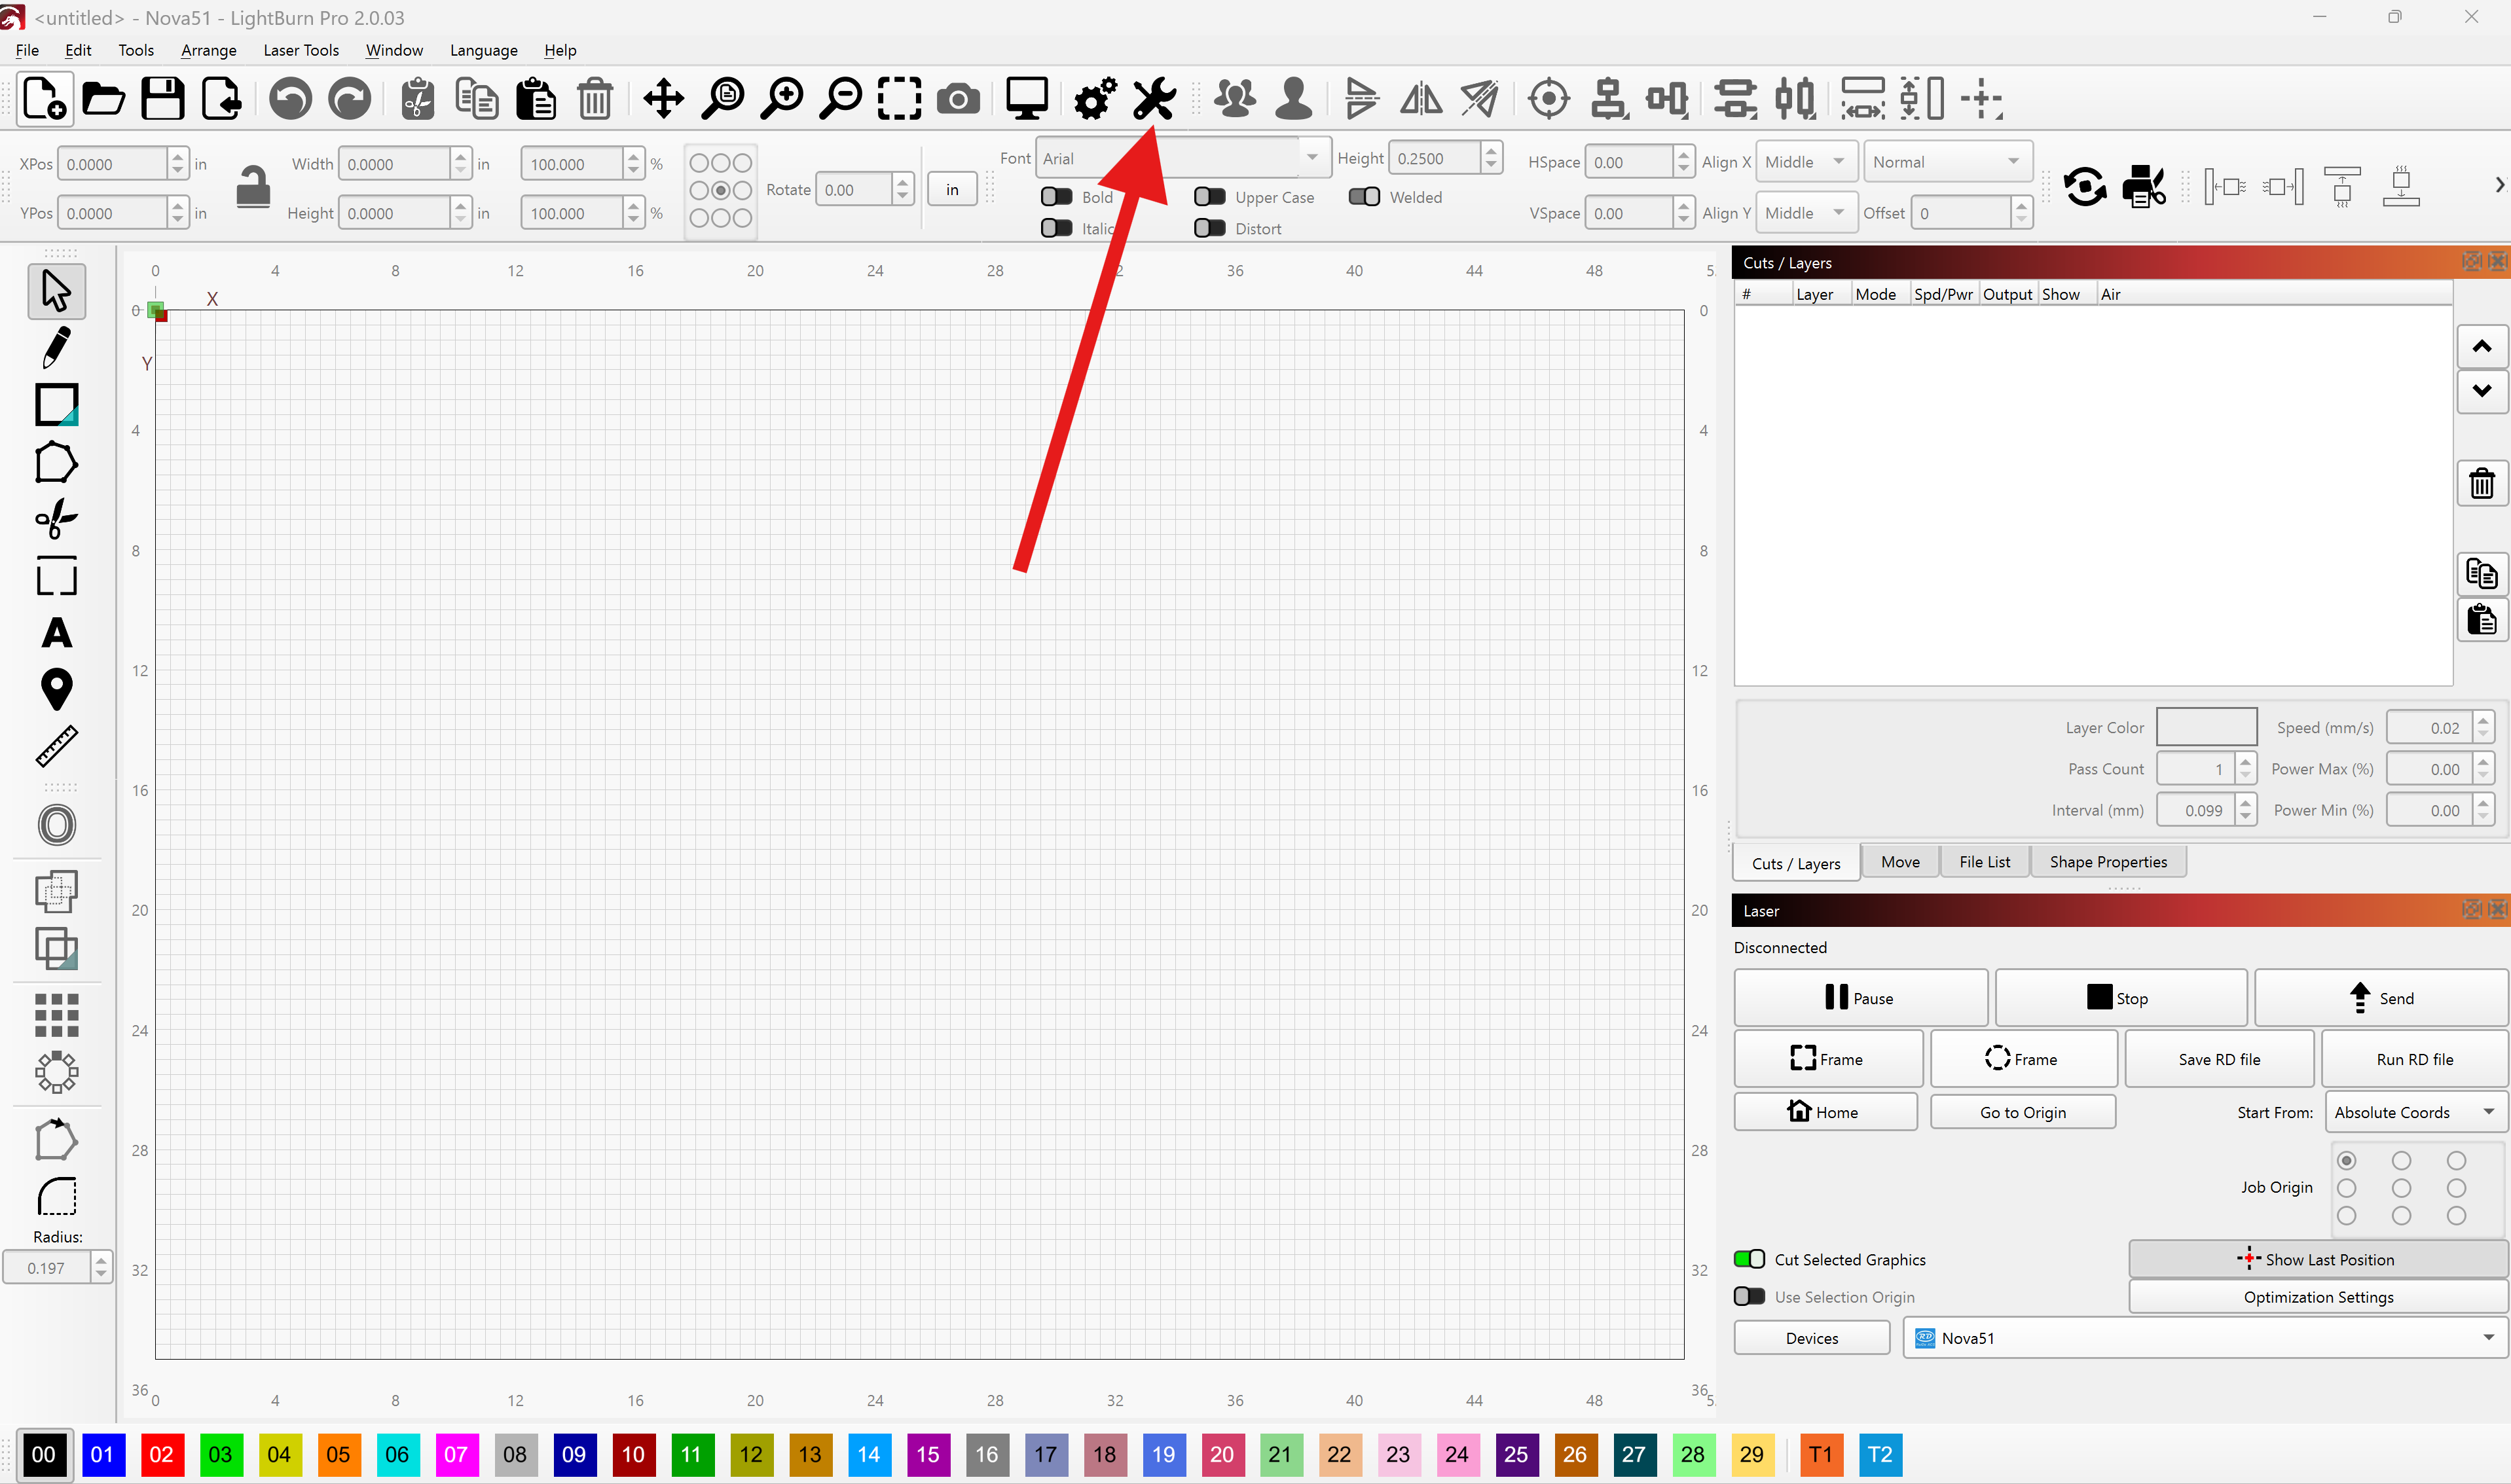The image size is (2511, 1484).
Task: Enable Use Selection Origin switch
Action: (x=1749, y=1296)
